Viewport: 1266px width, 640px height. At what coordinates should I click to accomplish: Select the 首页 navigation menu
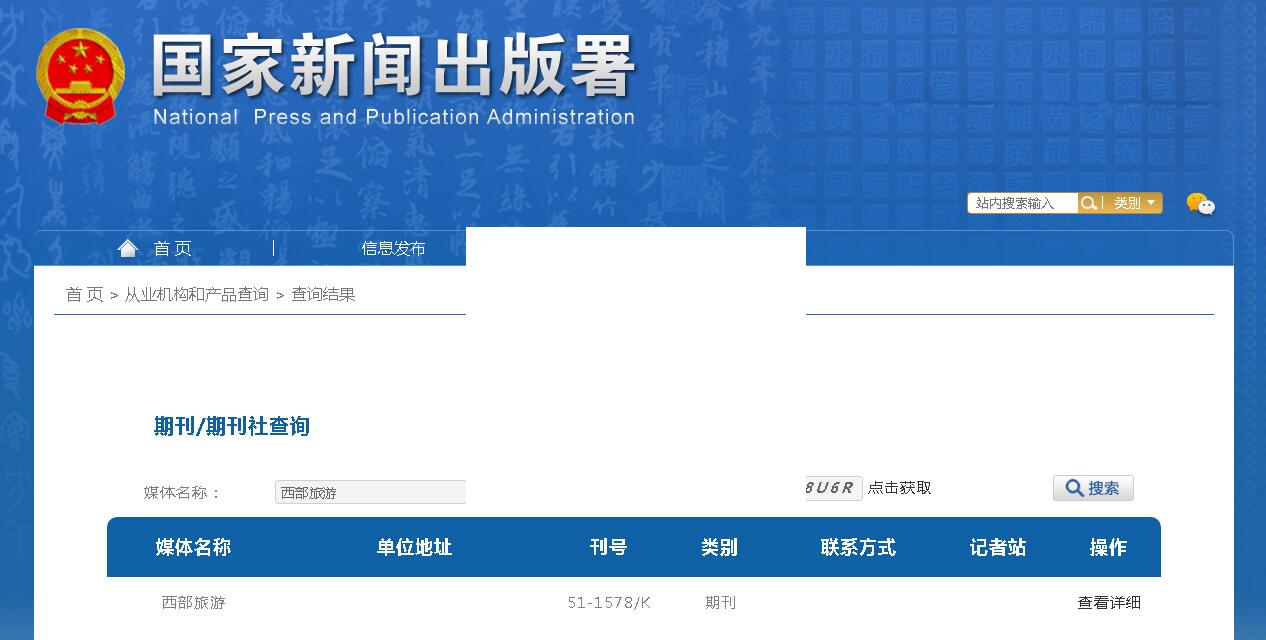coord(172,248)
